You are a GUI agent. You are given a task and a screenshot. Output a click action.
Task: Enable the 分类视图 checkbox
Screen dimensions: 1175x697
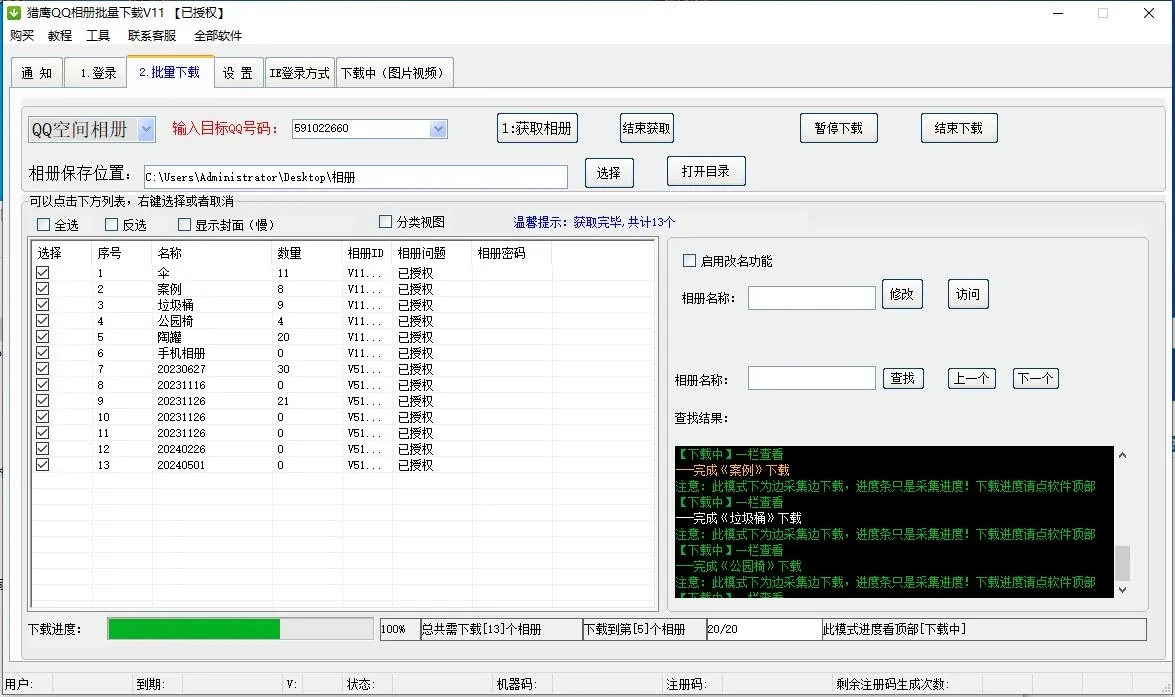[385, 222]
